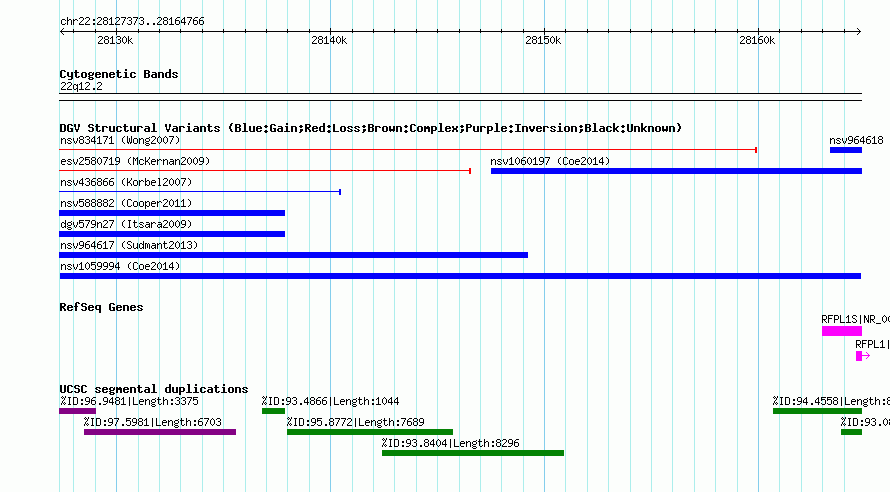Click purple duplication bar %ID:96.9481 Length:3375
890x492 pixels.
(x=78, y=411)
